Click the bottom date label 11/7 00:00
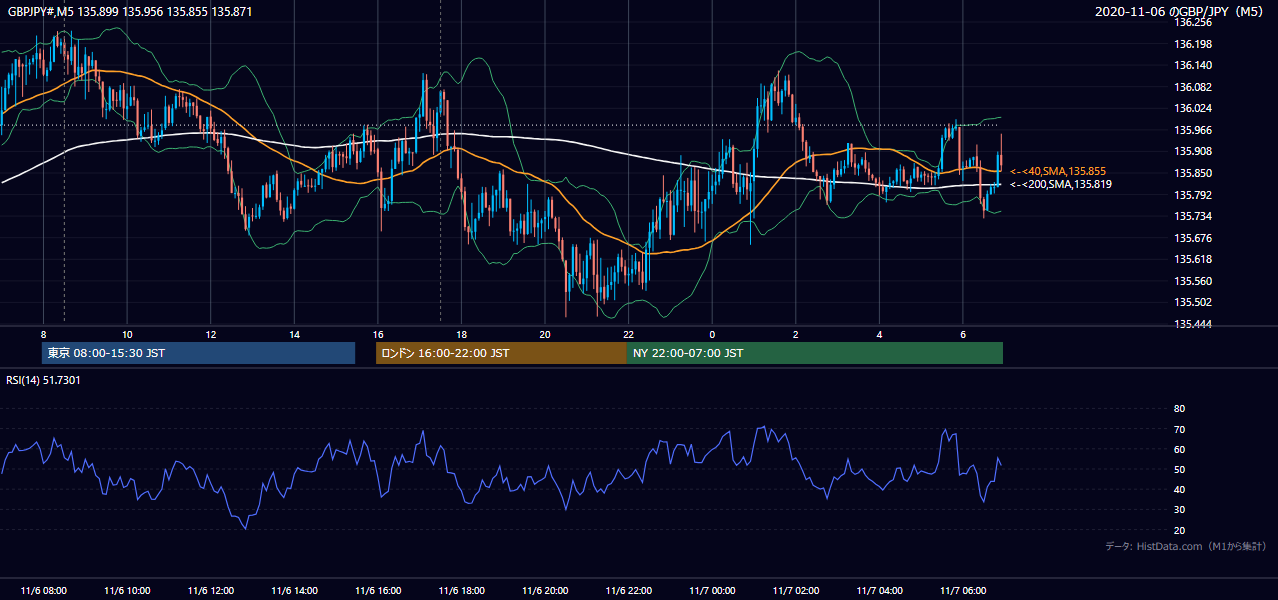The width and height of the screenshot is (1278, 600). point(712,591)
